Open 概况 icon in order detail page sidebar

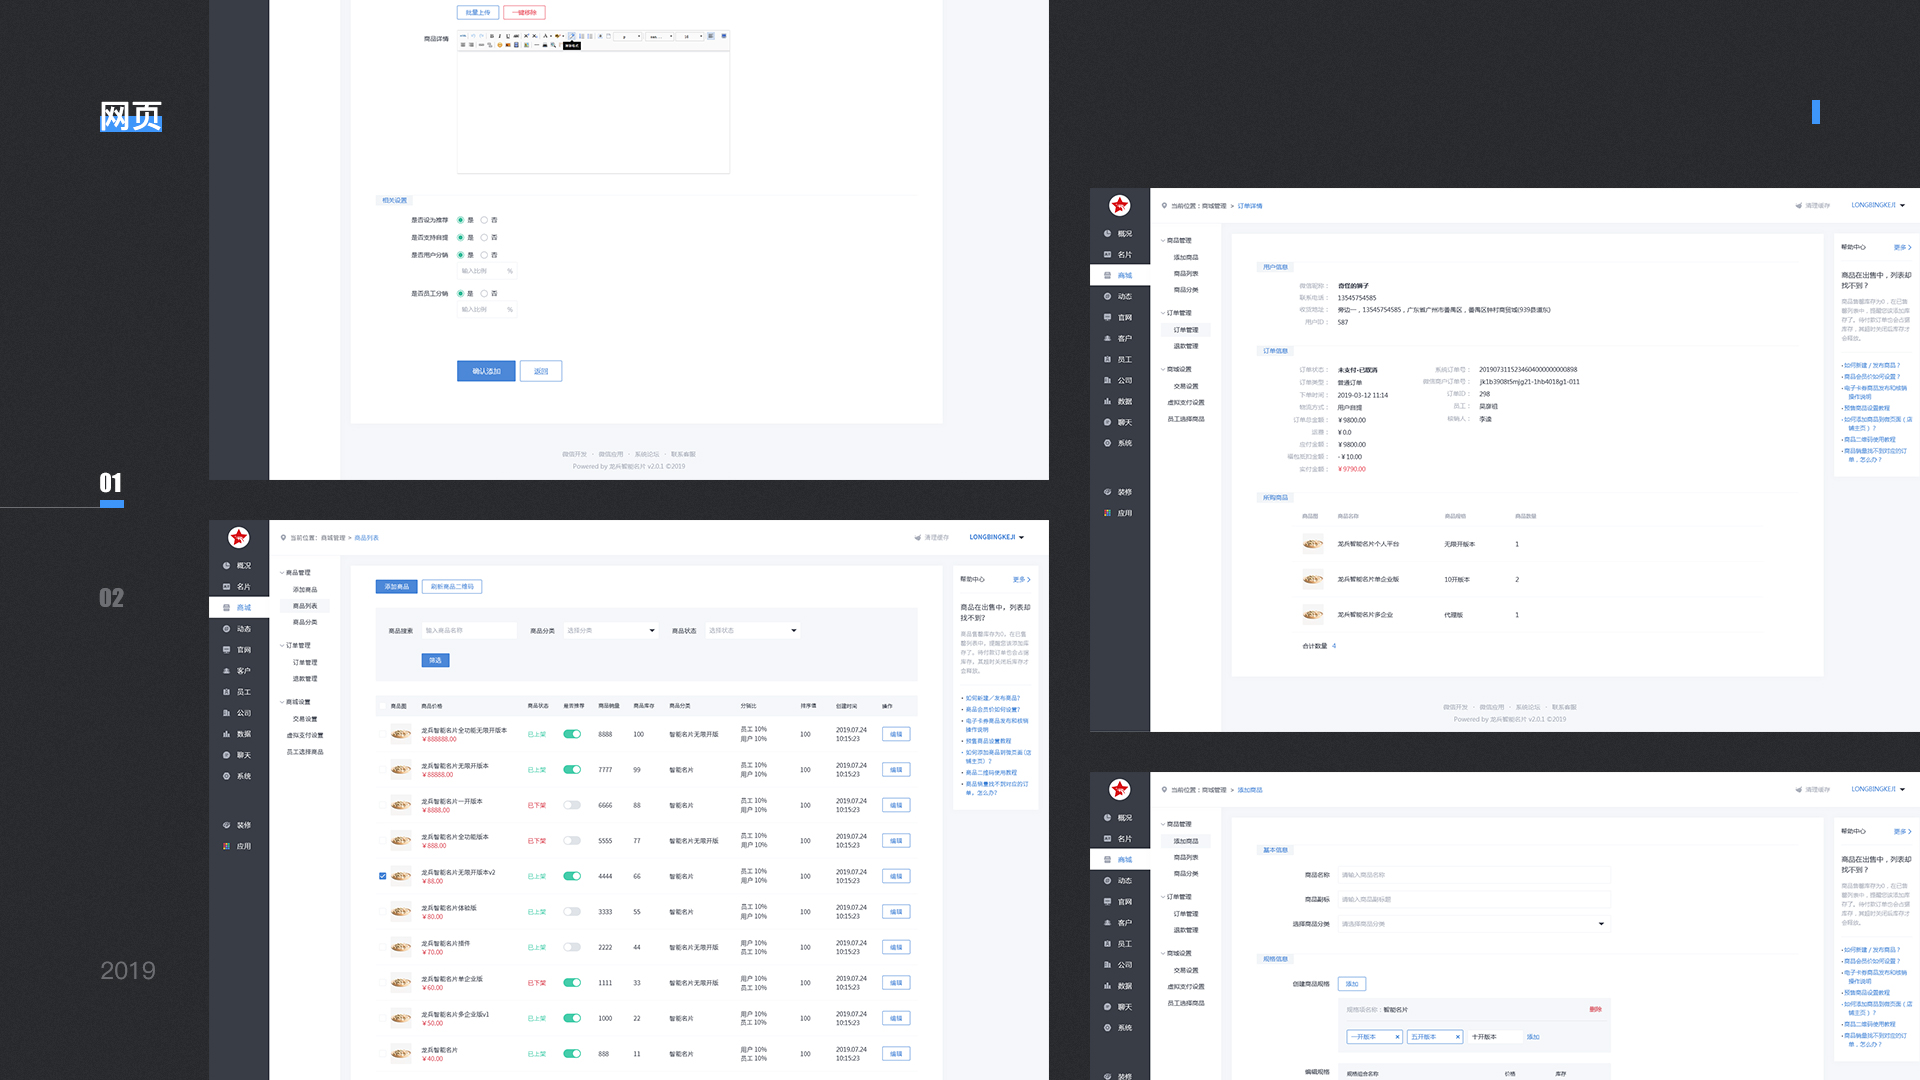(x=1108, y=234)
